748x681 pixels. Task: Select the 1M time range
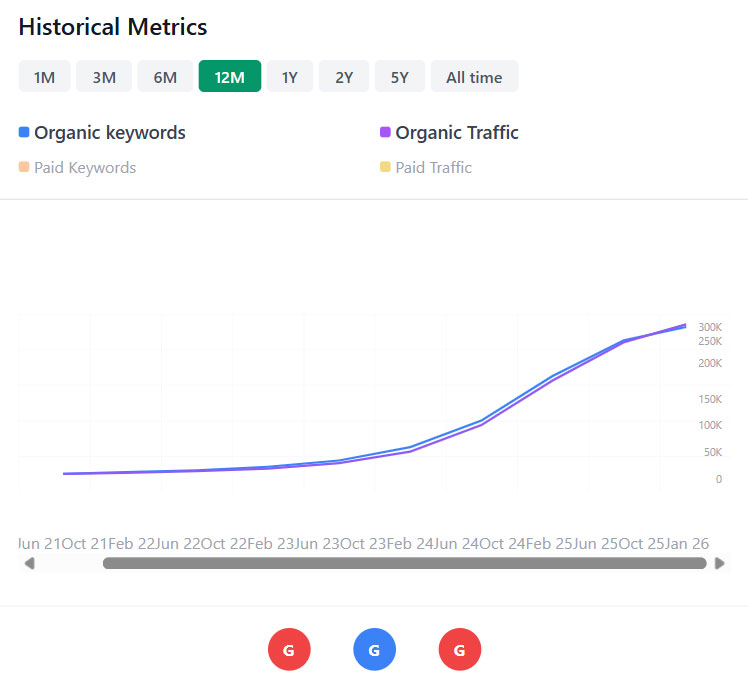[44, 77]
